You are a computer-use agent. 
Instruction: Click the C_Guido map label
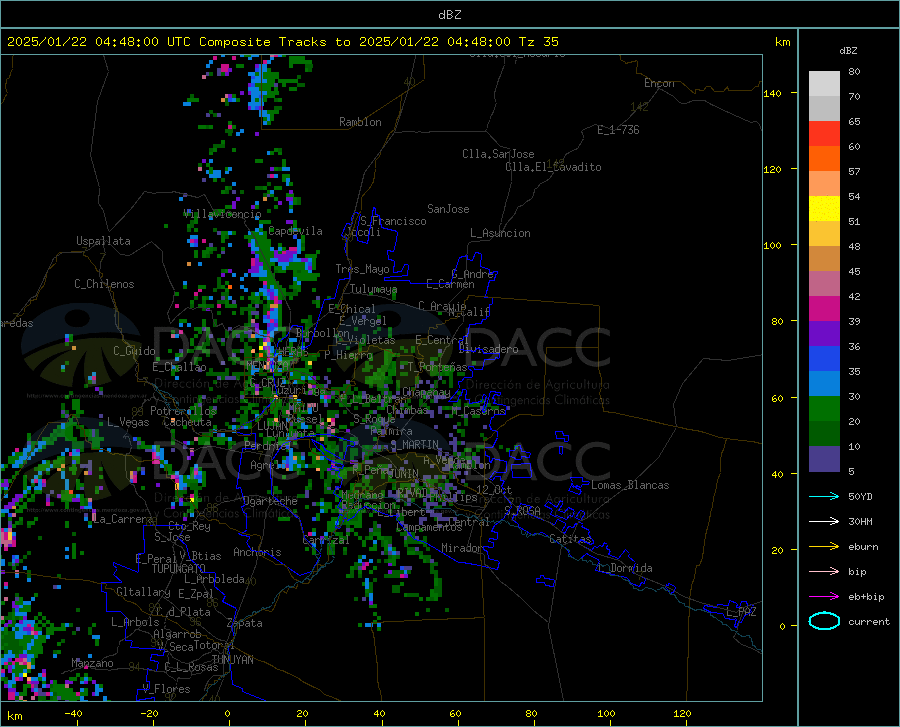click(x=134, y=351)
